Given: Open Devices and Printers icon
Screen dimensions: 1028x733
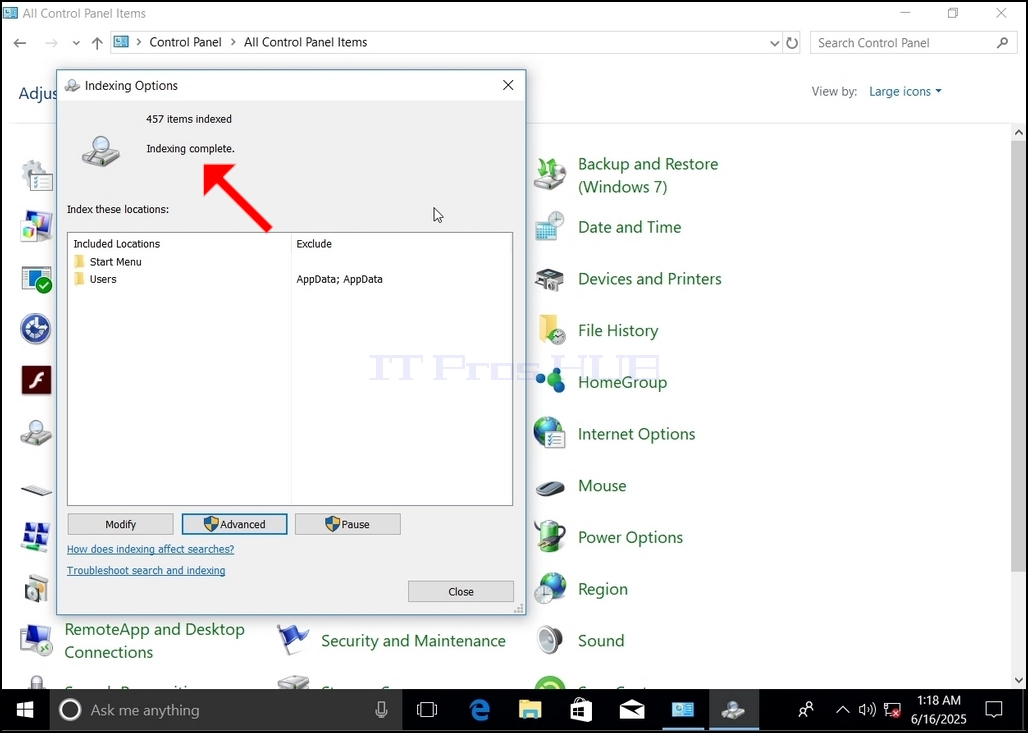Looking at the screenshot, I should pyautogui.click(x=549, y=279).
